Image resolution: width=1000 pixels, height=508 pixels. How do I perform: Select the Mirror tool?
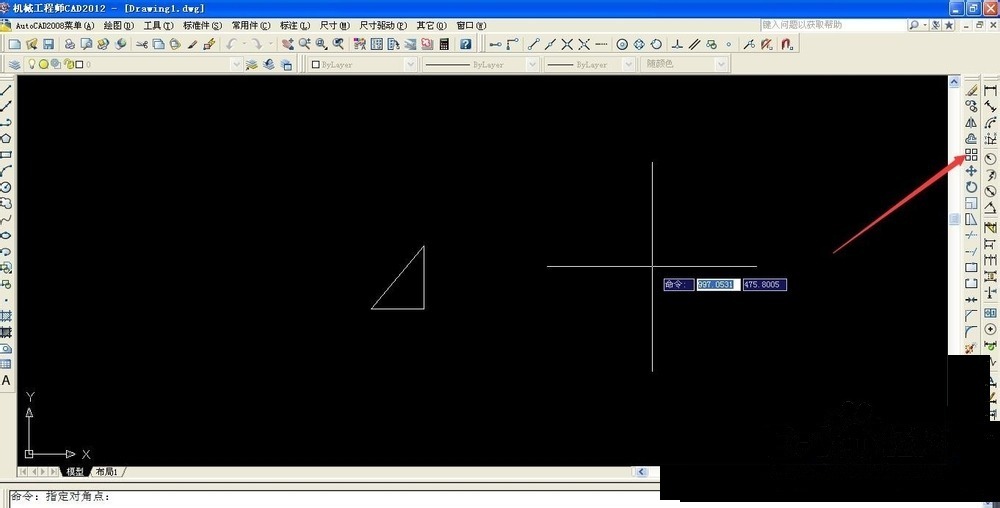(971, 122)
